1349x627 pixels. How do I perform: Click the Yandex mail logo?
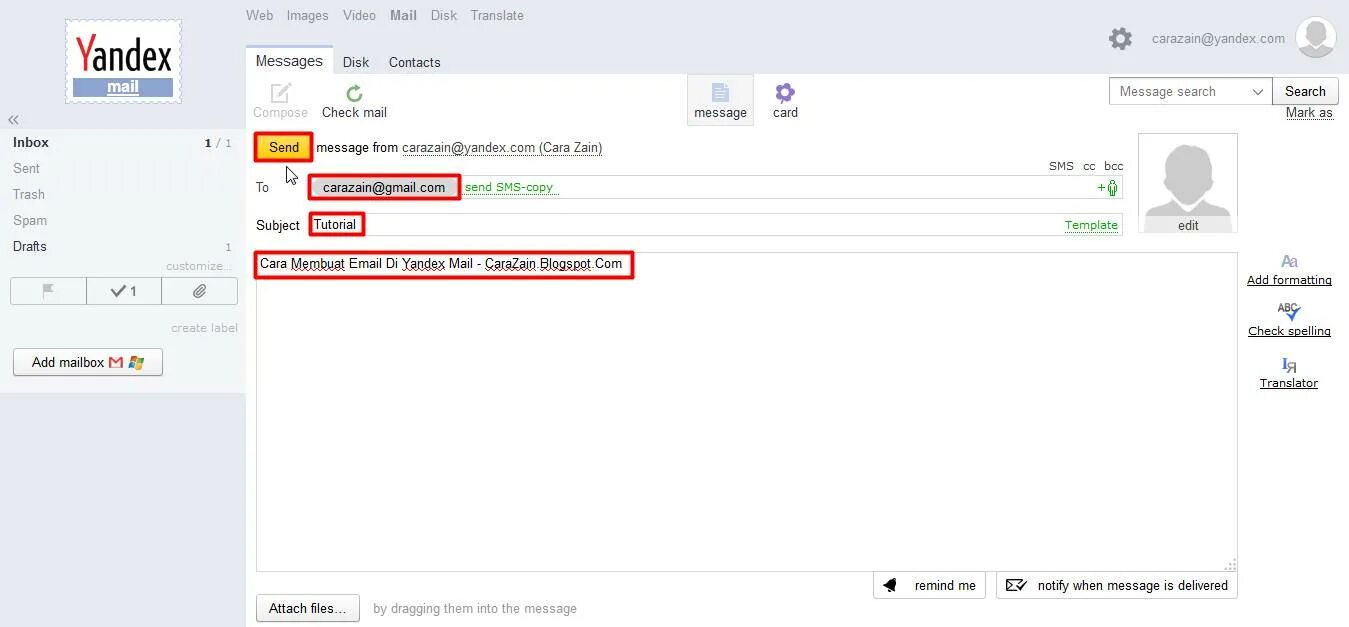click(x=124, y=61)
